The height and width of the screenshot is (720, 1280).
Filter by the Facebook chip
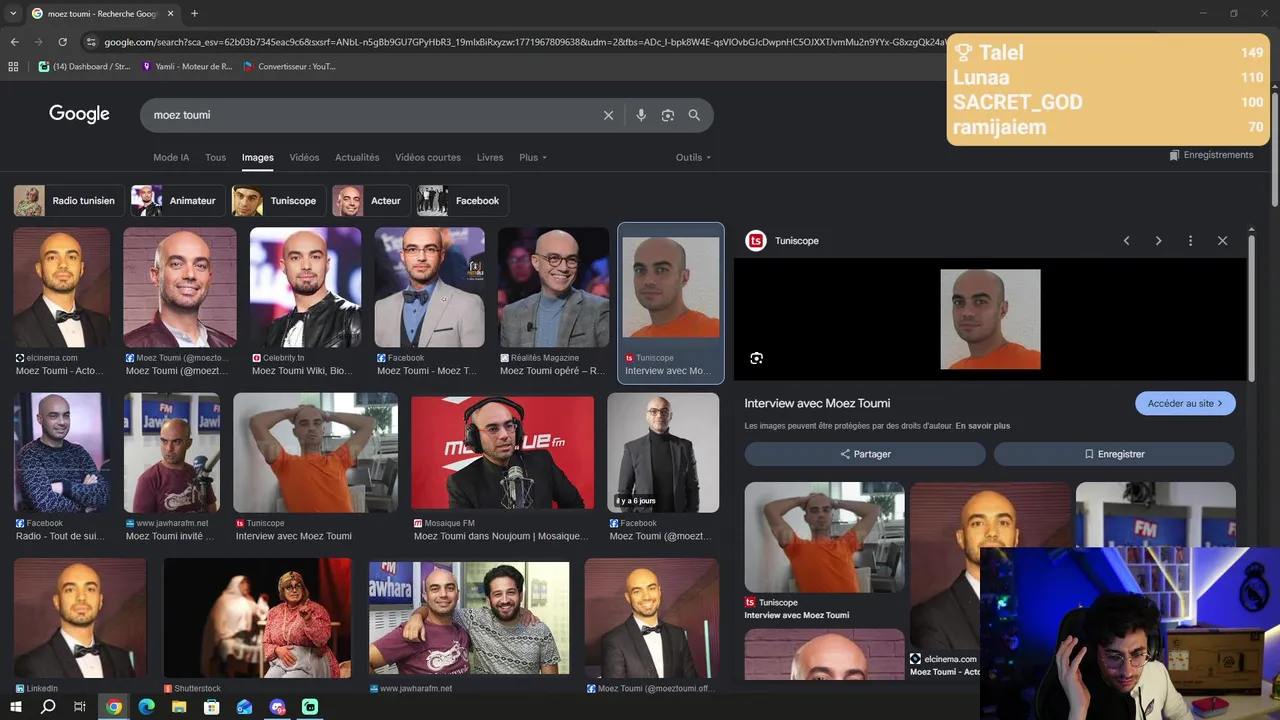coord(461,201)
